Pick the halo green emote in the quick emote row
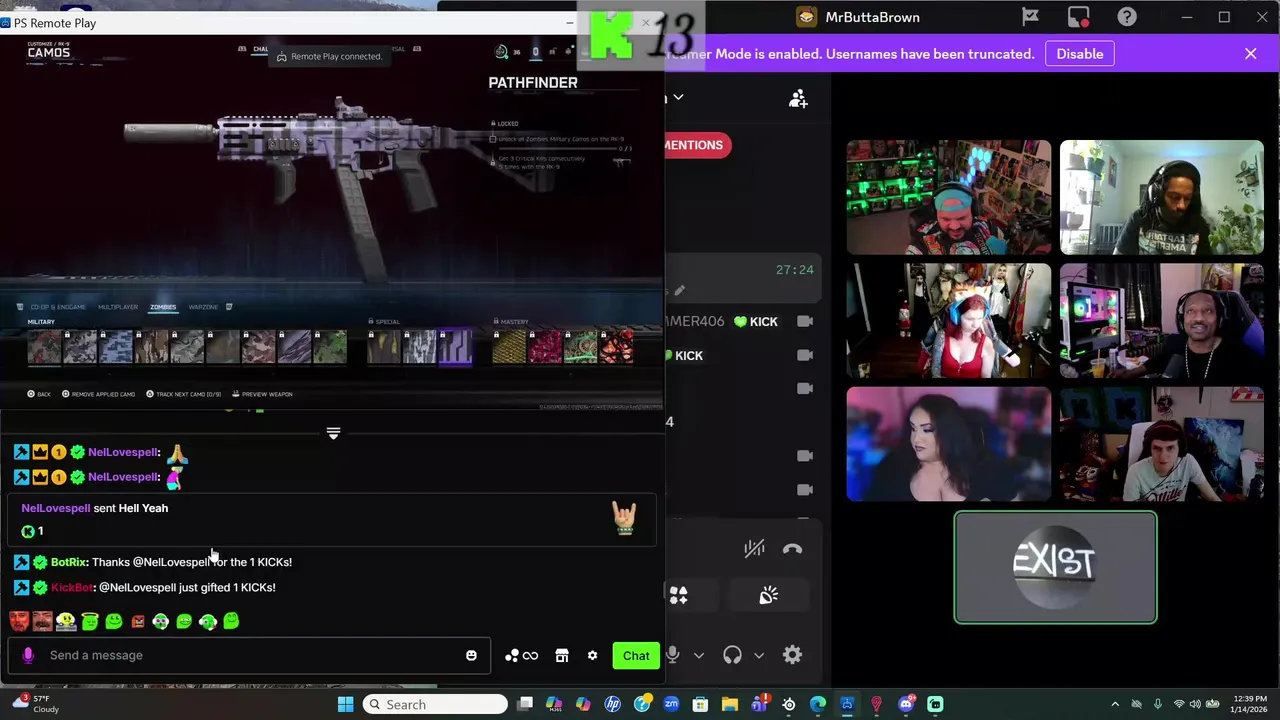 (90, 622)
